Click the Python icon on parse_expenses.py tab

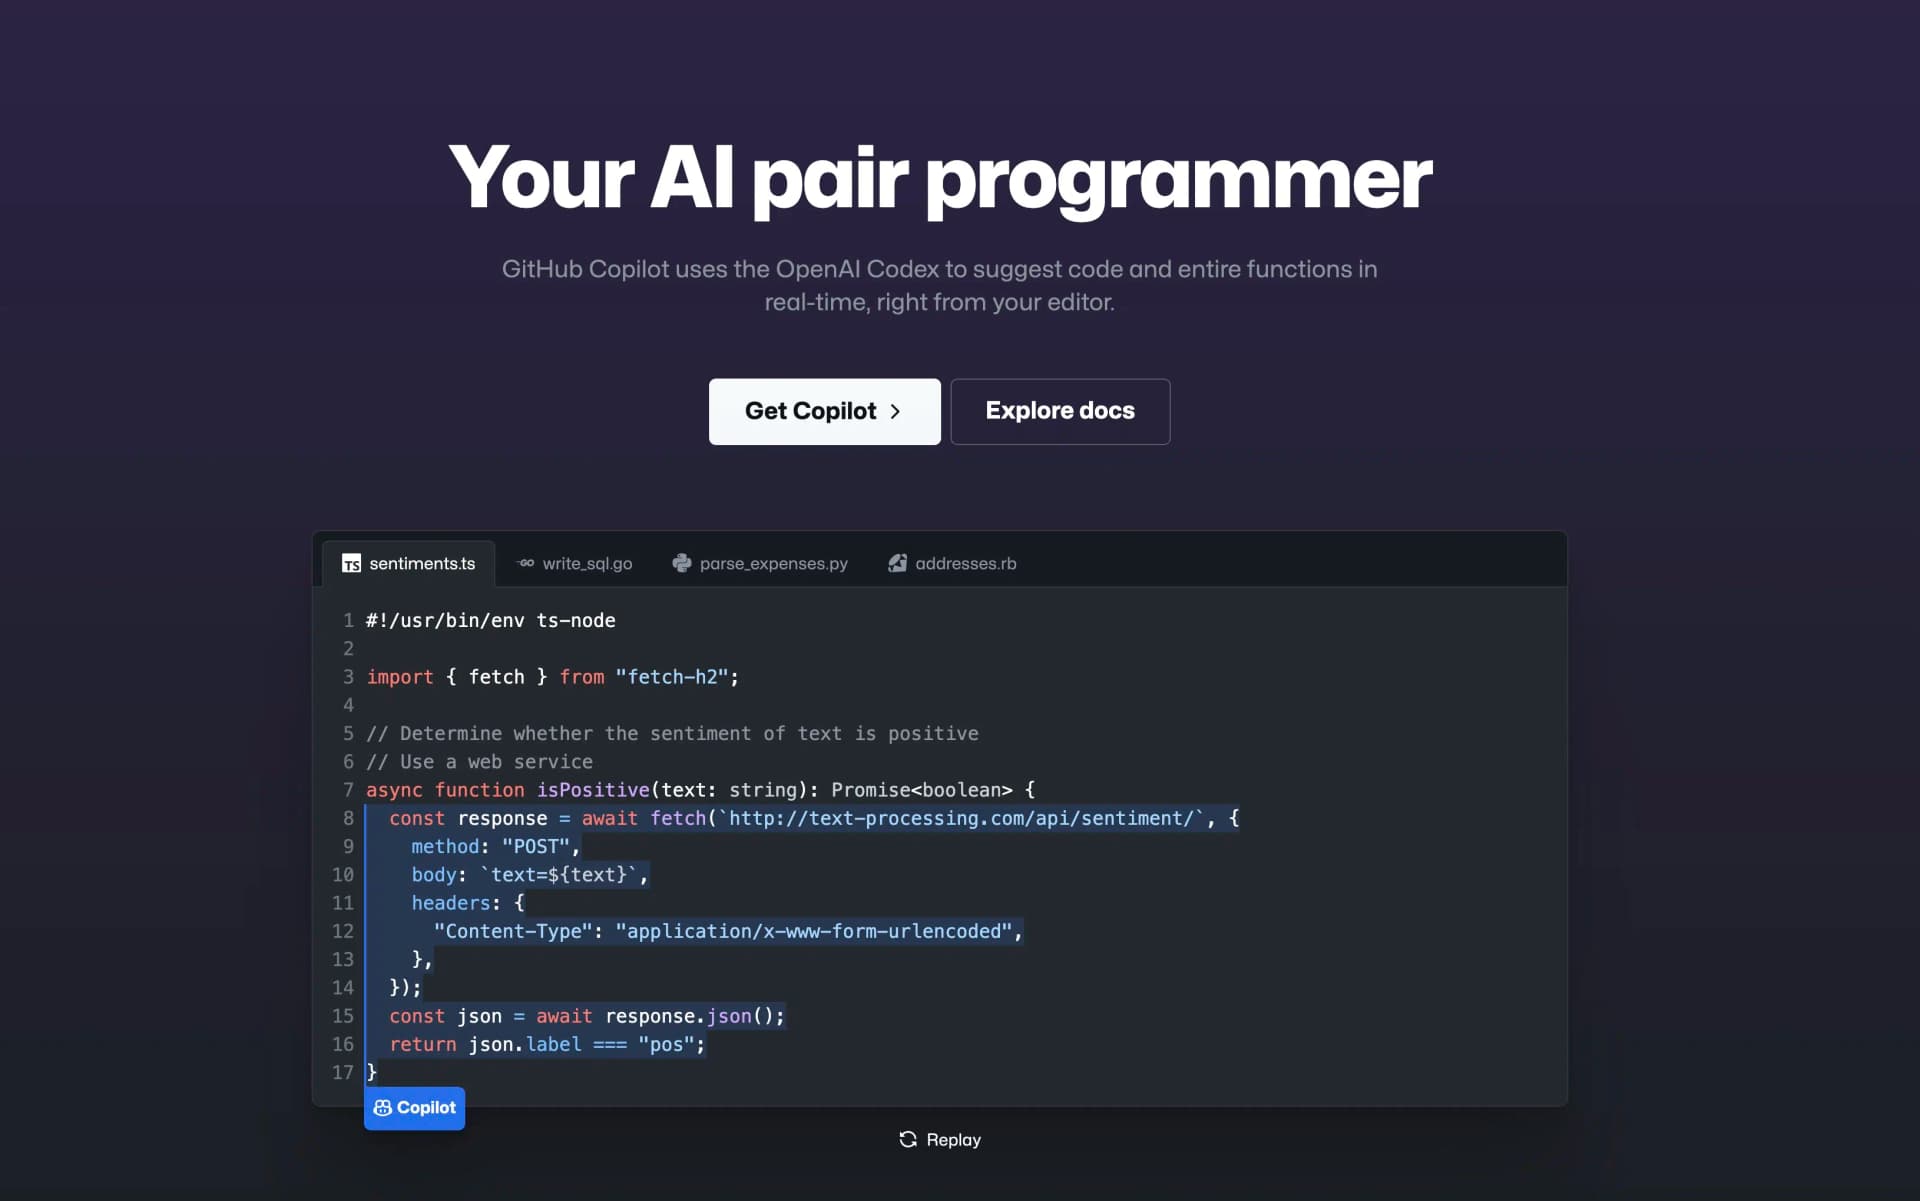pyautogui.click(x=682, y=563)
